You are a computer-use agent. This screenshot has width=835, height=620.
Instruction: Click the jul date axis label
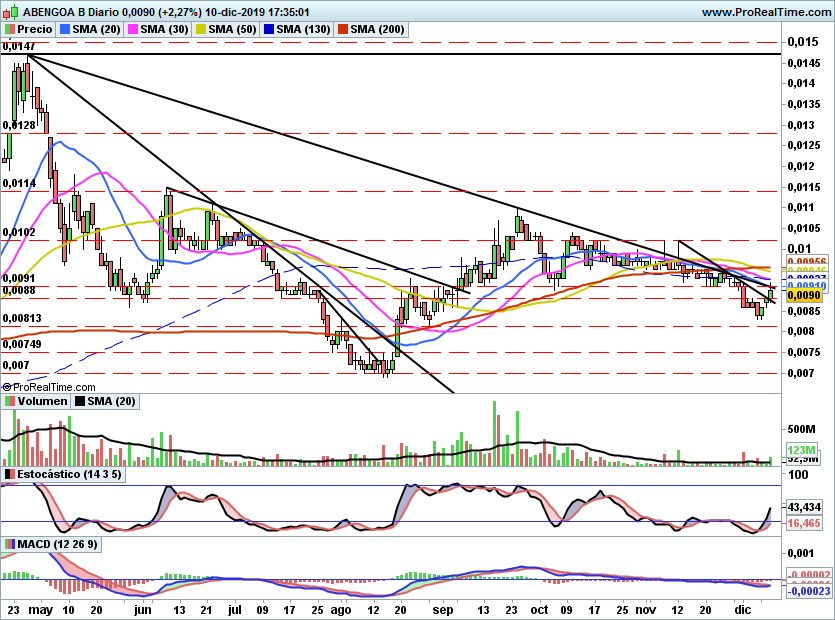coord(235,610)
